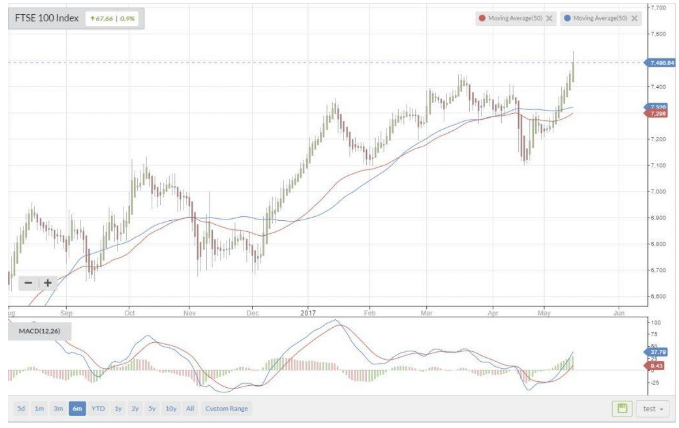
Task: Click the blue Moving Average(50) legend label
Action: point(600,18)
